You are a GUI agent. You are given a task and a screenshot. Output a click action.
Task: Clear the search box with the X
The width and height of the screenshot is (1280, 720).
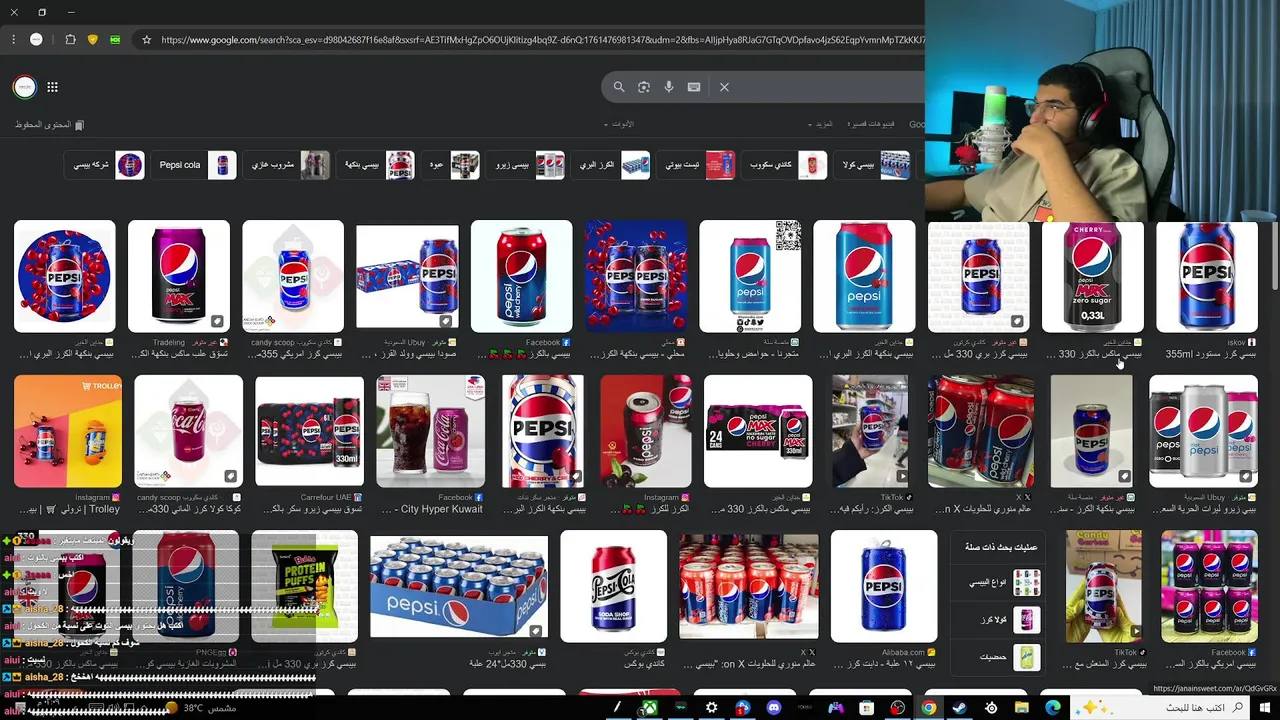pos(724,87)
